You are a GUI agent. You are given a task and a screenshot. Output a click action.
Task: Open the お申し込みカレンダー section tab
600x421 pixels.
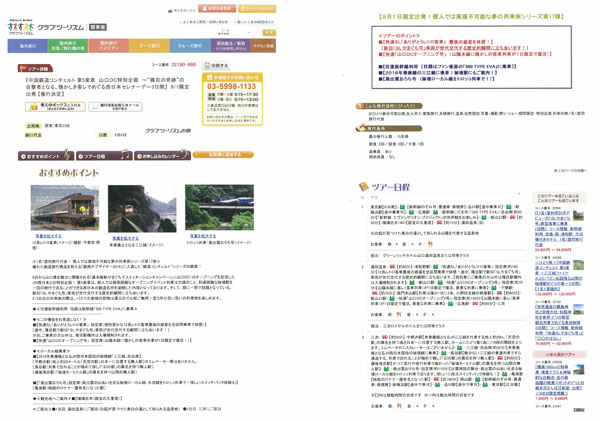pyautogui.click(x=162, y=156)
